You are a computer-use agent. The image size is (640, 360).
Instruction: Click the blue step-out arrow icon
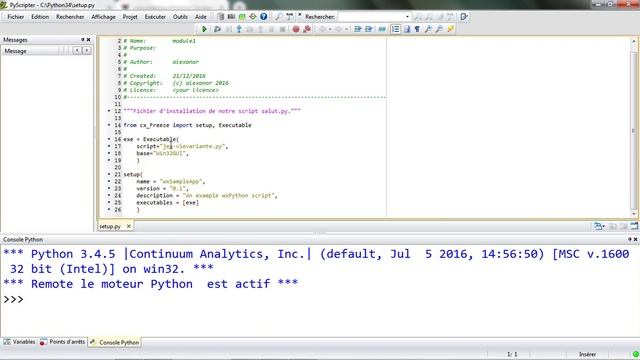pyautogui.click(x=239, y=29)
